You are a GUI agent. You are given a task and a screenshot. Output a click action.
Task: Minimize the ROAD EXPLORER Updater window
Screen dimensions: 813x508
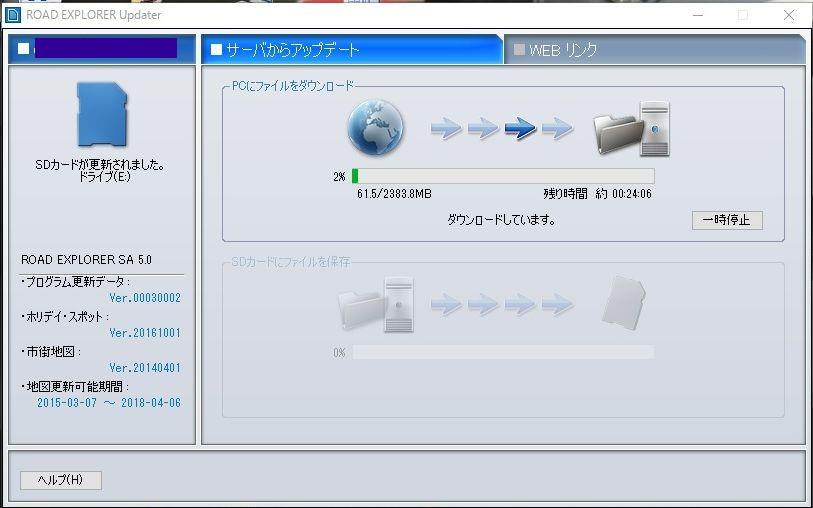698,15
